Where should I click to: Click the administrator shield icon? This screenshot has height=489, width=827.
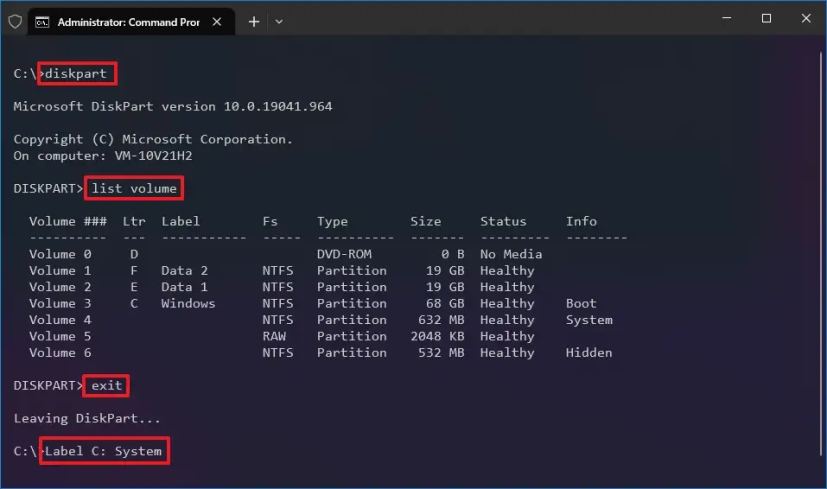(15, 21)
